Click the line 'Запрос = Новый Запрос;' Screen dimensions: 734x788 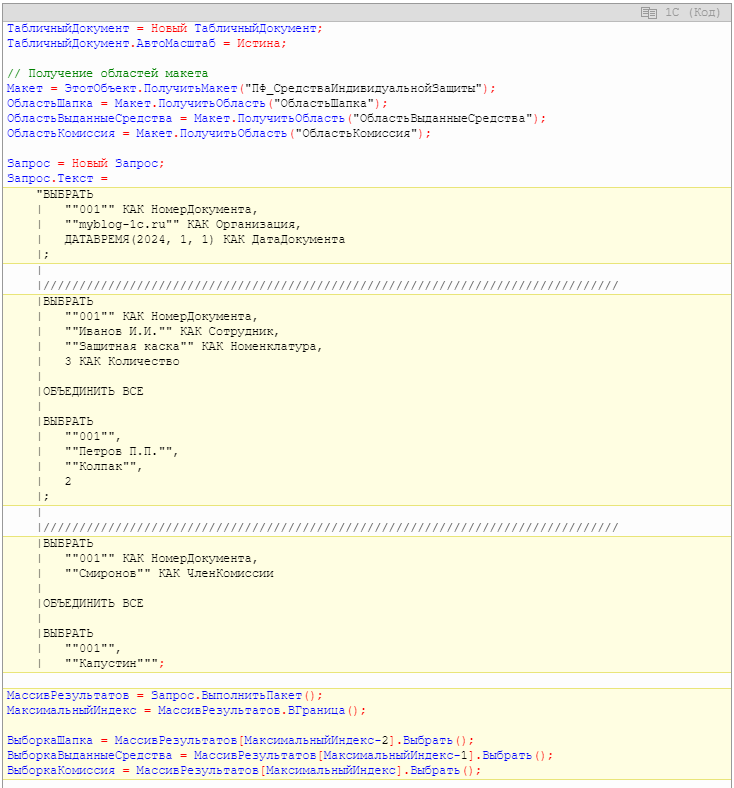tap(86, 164)
